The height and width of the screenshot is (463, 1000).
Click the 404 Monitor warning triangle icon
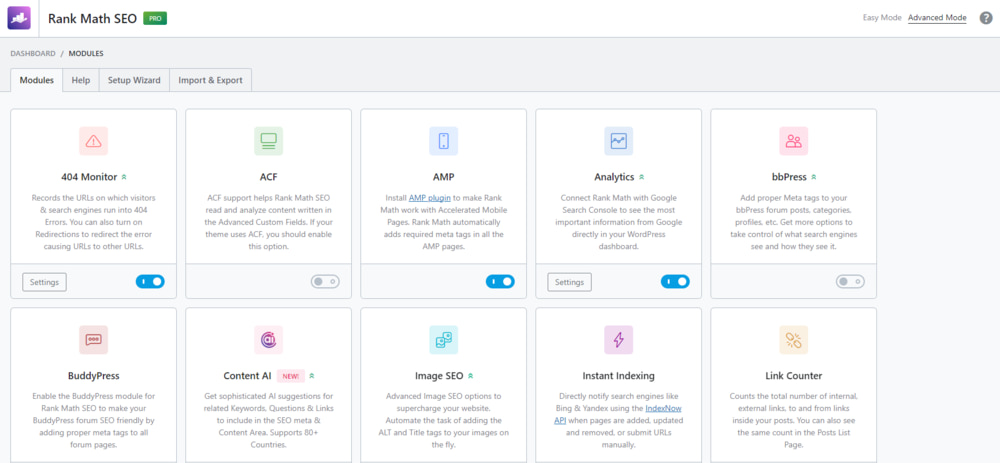pyautogui.click(x=94, y=141)
